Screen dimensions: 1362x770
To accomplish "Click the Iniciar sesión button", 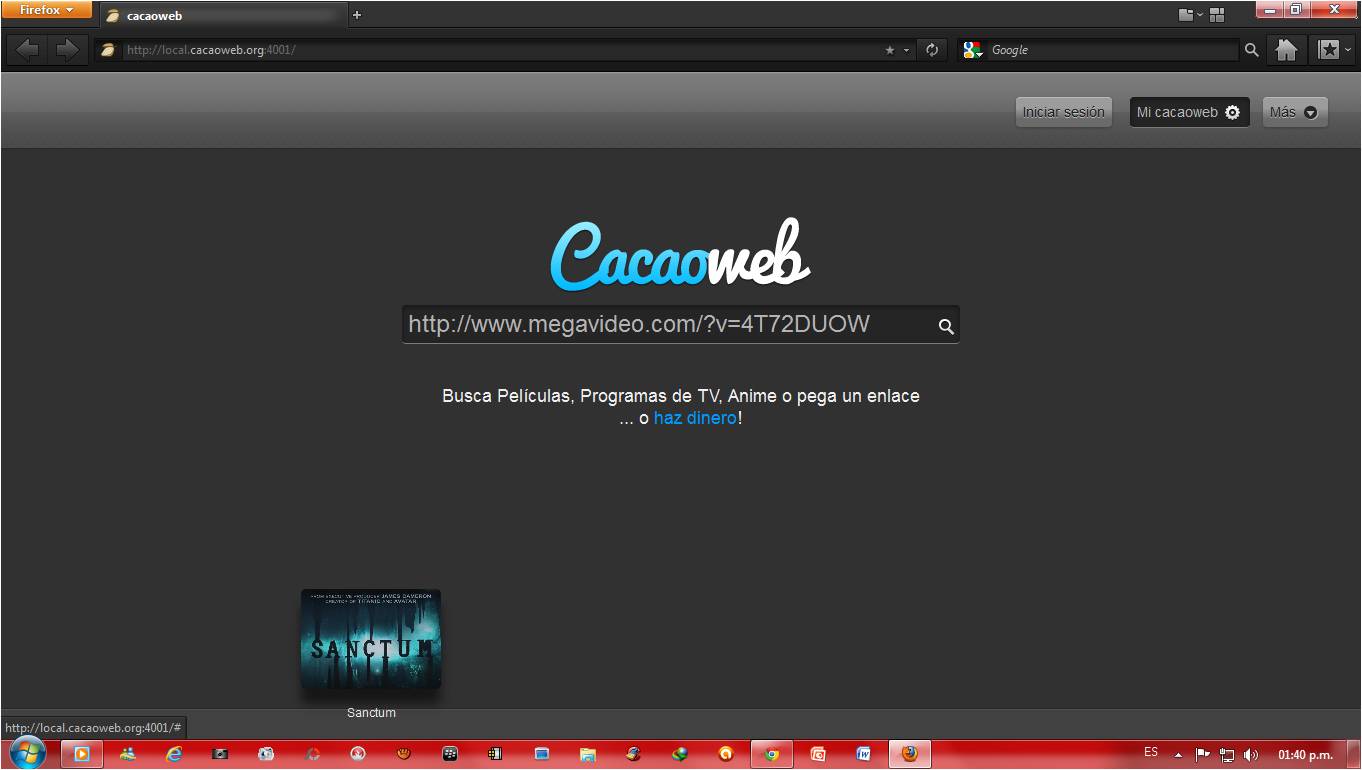I will coord(1063,112).
